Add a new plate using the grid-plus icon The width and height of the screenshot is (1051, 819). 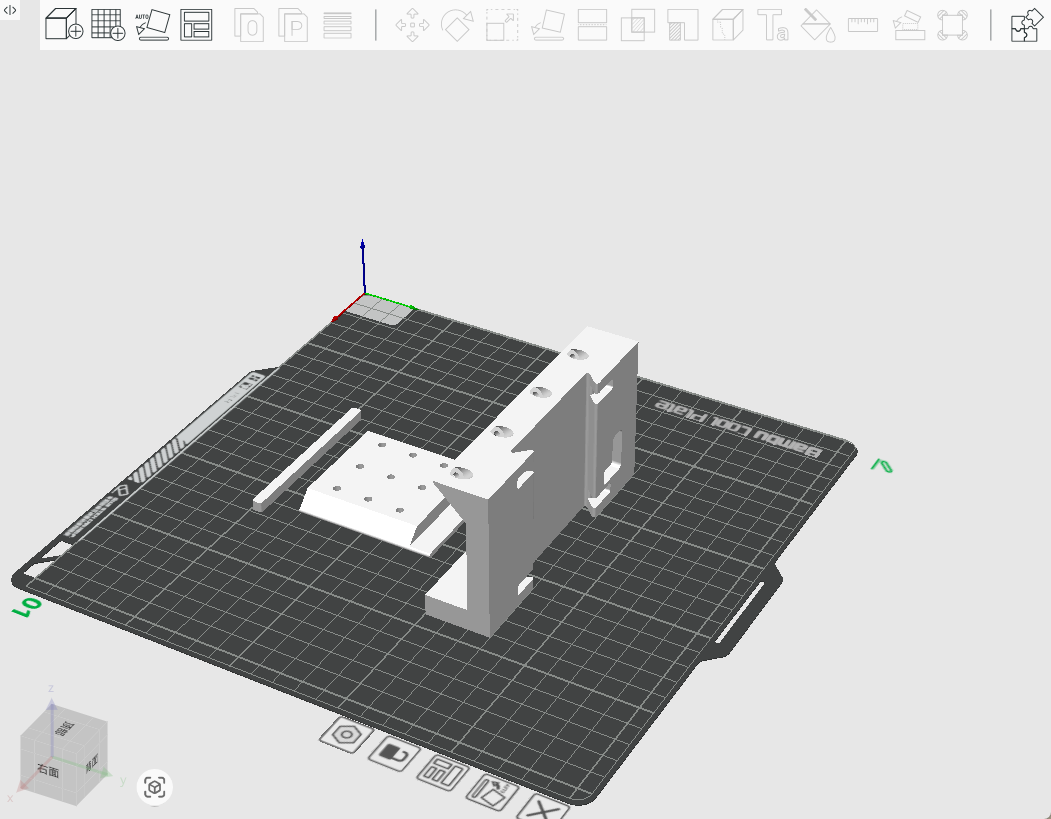click(x=108, y=25)
